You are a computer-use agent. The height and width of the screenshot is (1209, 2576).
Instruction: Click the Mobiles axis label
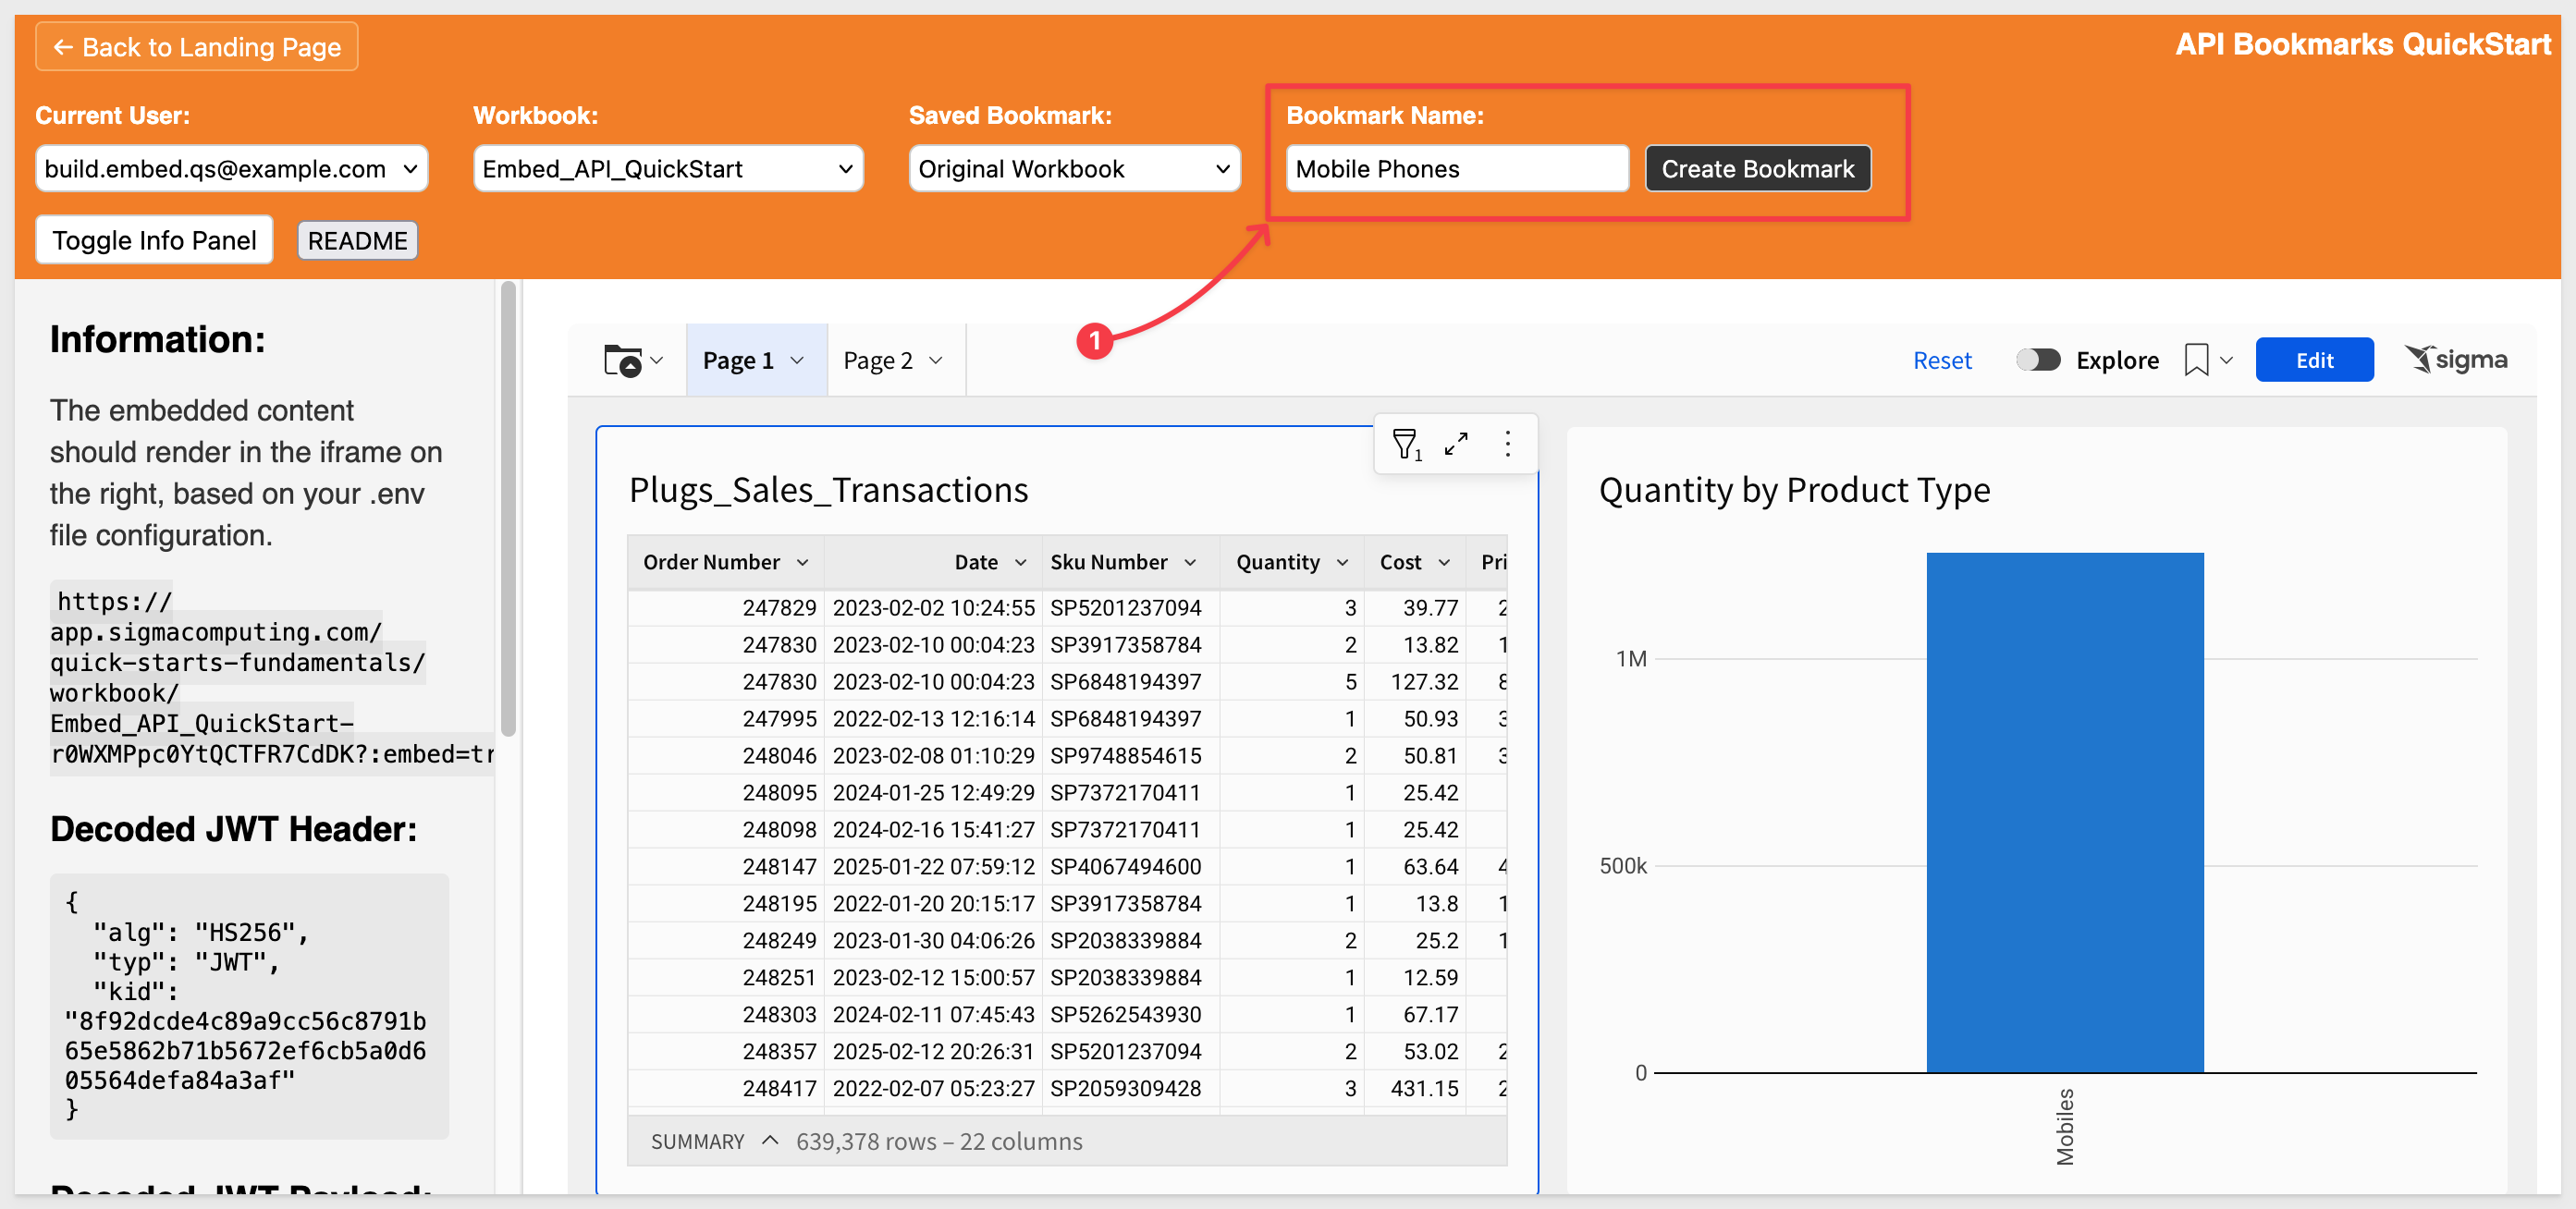(x=2065, y=1127)
